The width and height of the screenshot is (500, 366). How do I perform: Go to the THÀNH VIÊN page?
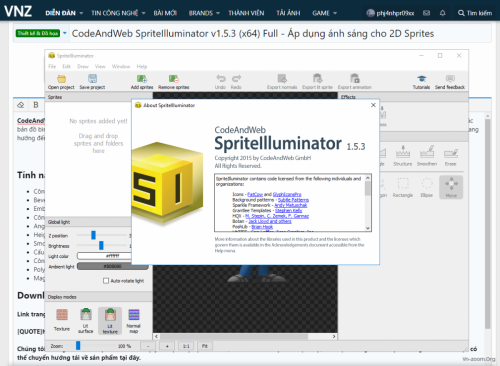point(246,13)
